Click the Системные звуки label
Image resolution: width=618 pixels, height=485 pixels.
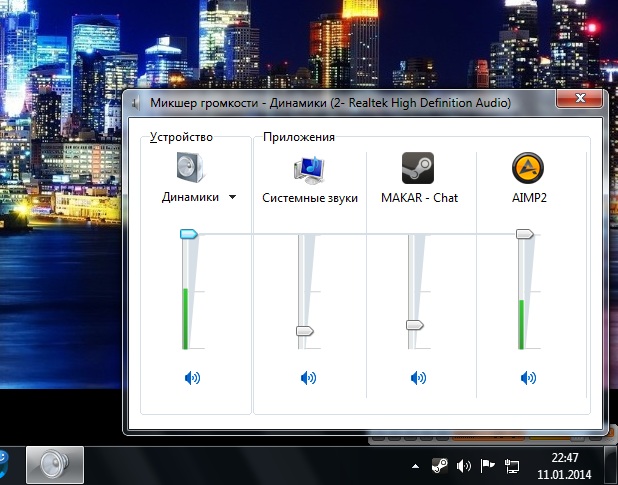[x=310, y=197]
